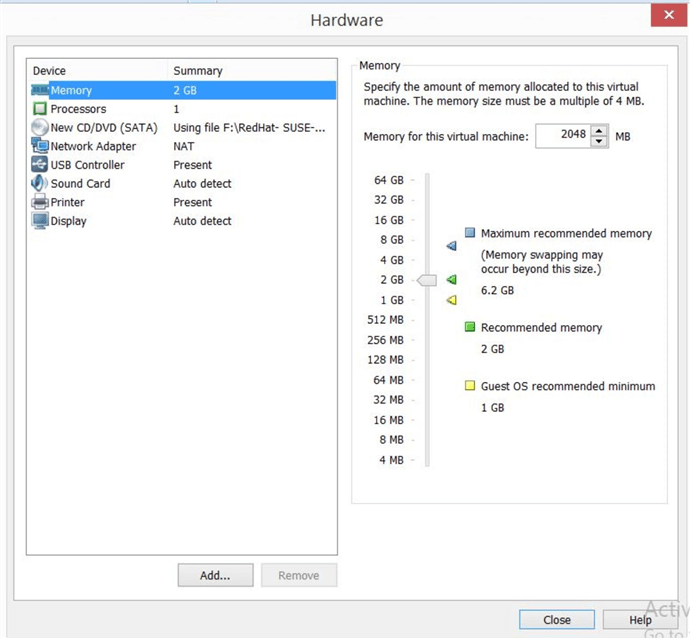
Task: Click the 512 MB label on memory scale
Action: coord(385,320)
